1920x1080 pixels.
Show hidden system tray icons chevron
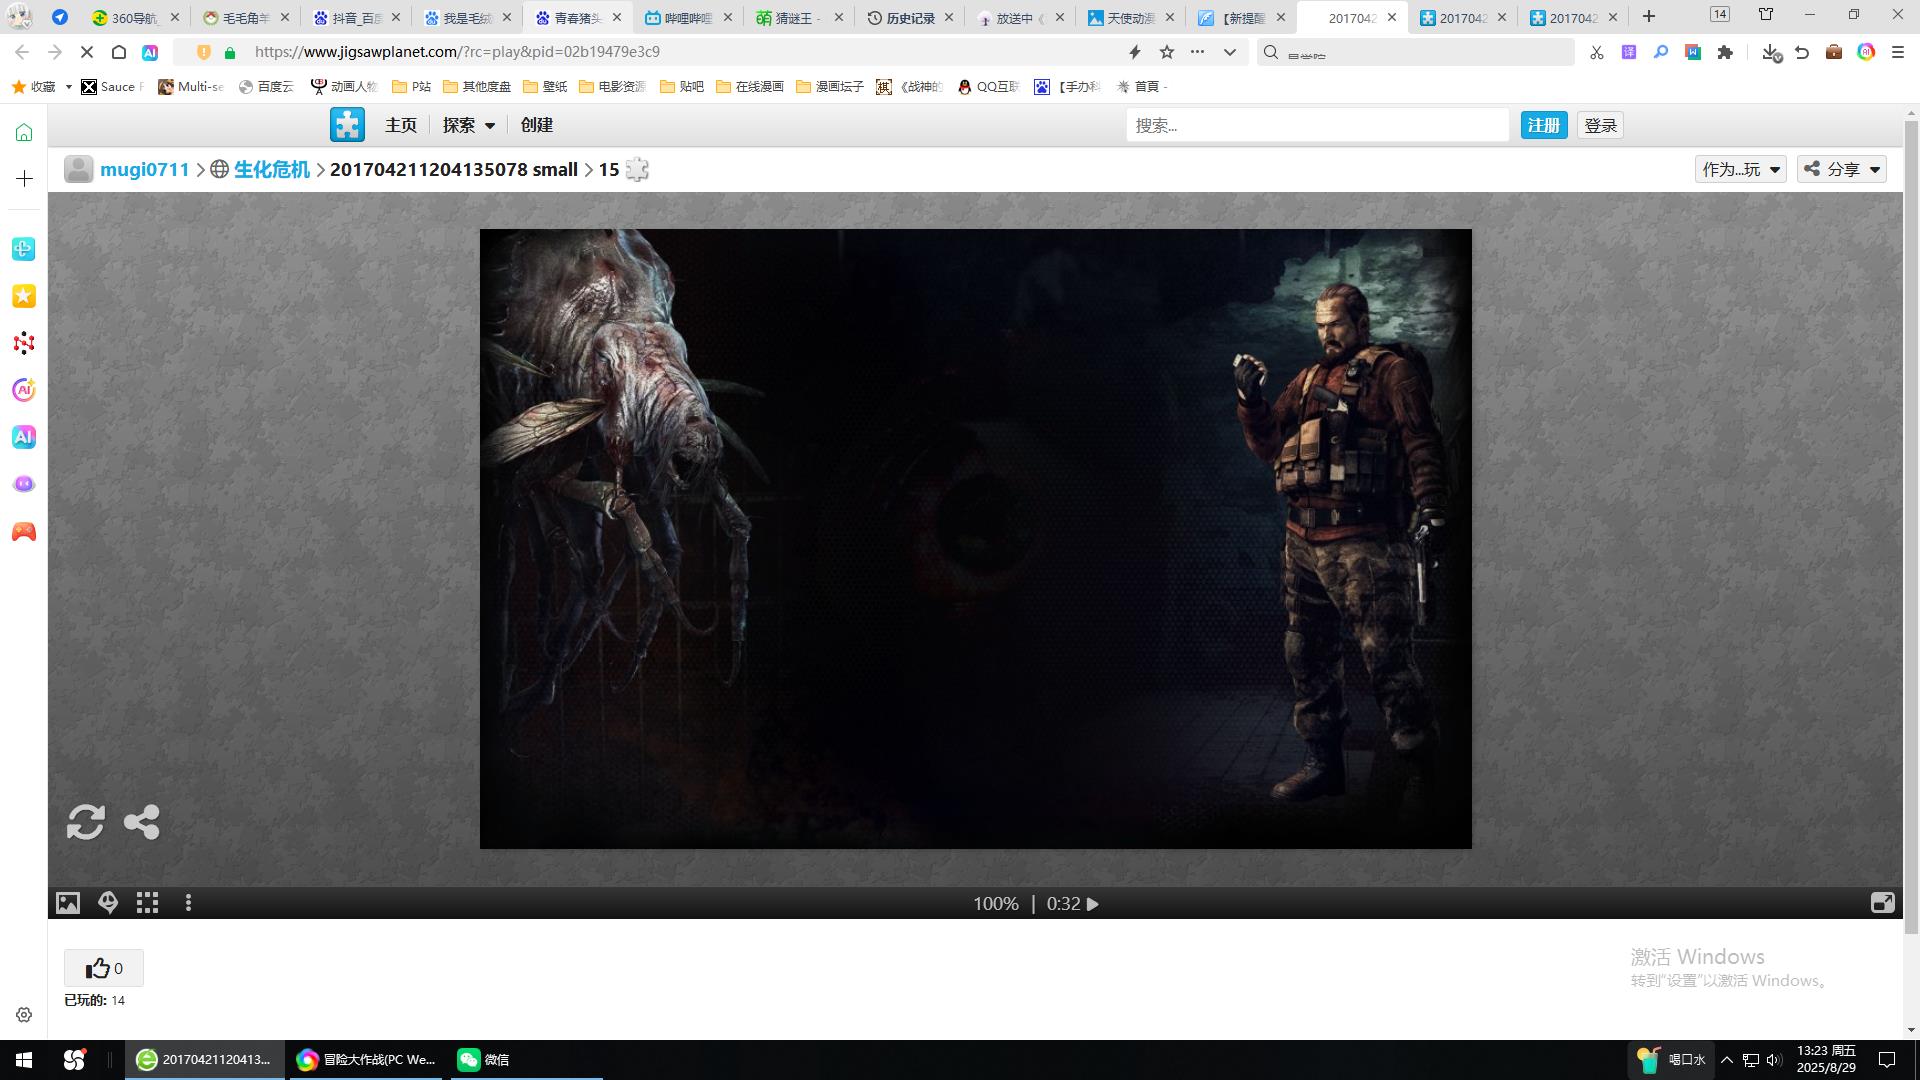[1726, 1060]
